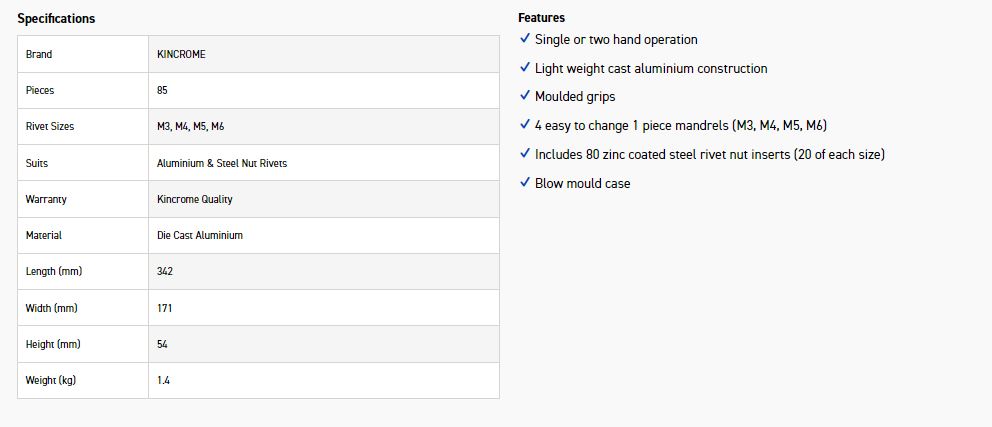Select the Brand label cell
The width and height of the screenshot is (992, 427).
[x=39, y=54]
